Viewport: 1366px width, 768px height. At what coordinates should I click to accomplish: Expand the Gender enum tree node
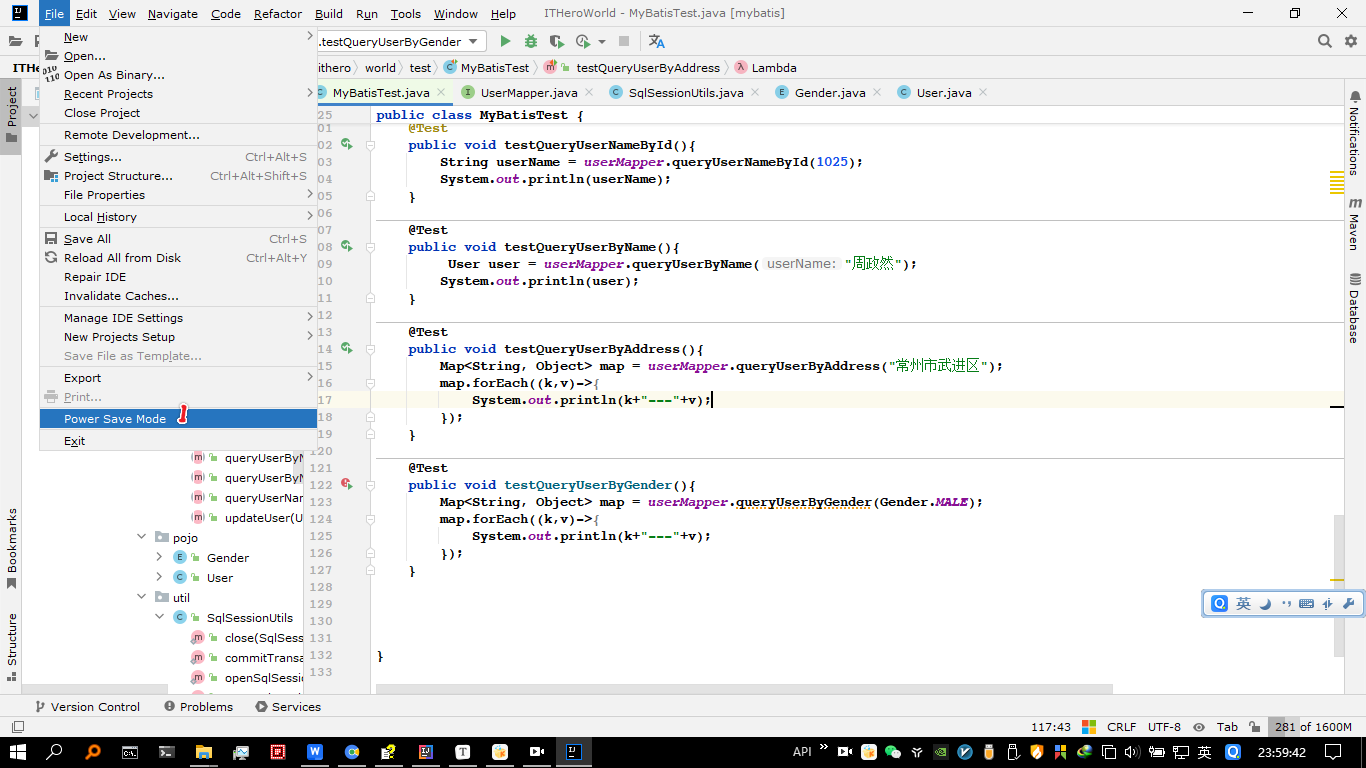[159, 558]
